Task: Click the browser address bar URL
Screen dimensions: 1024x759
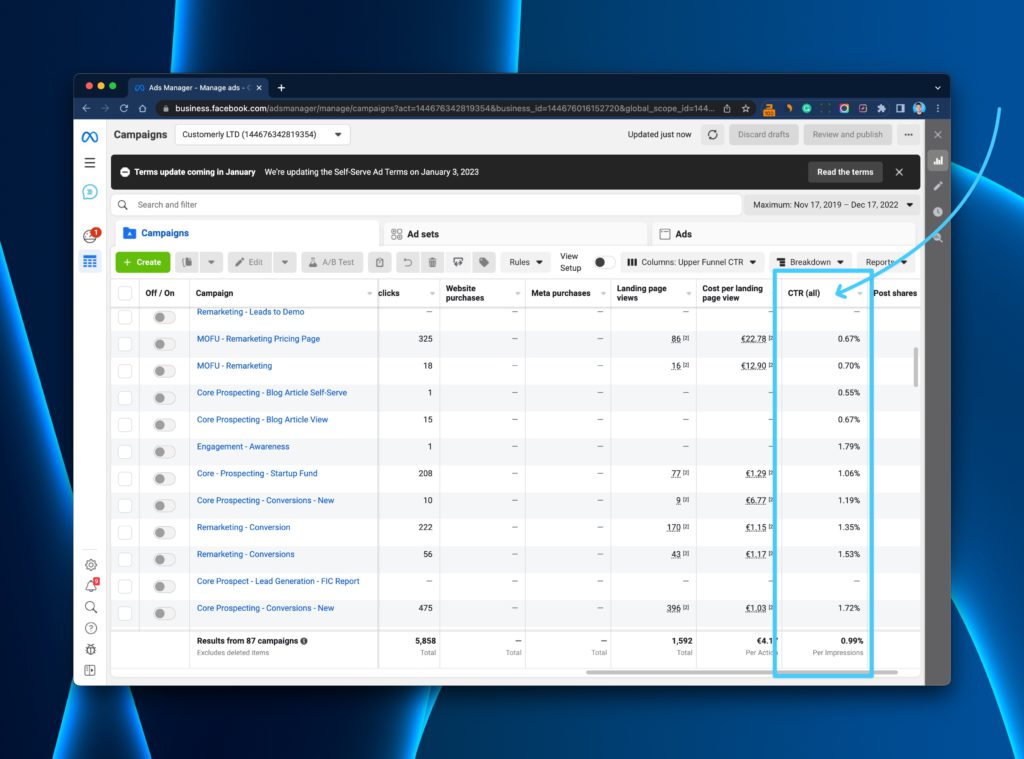Action: pyautogui.click(x=444, y=108)
